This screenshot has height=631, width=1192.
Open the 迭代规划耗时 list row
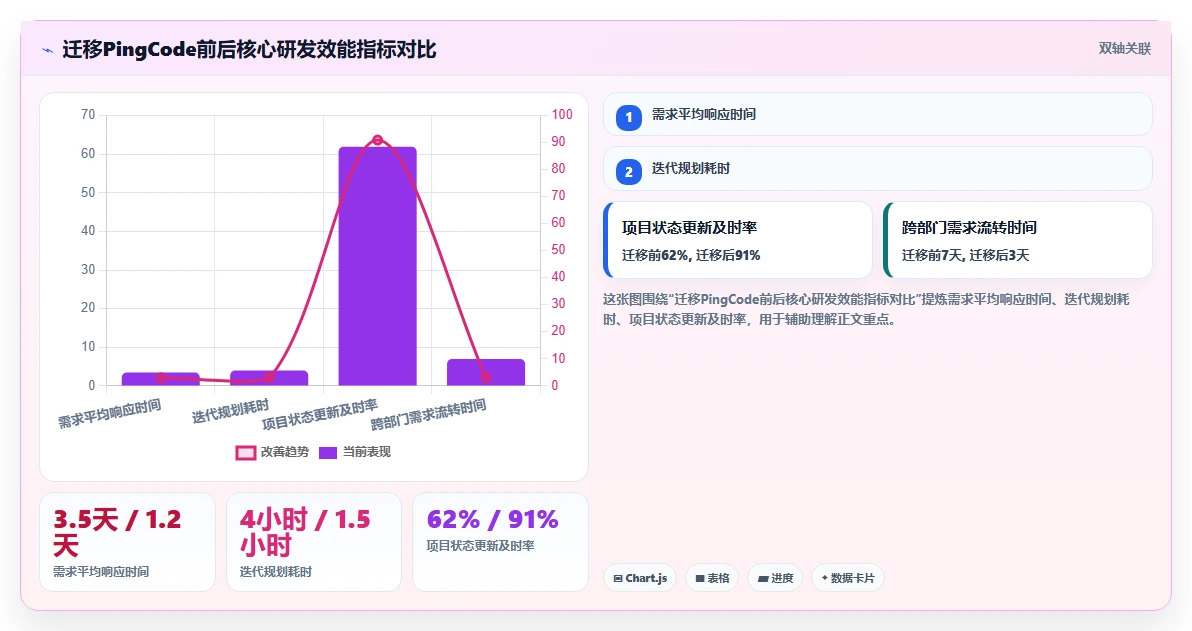click(x=877, y=169)
